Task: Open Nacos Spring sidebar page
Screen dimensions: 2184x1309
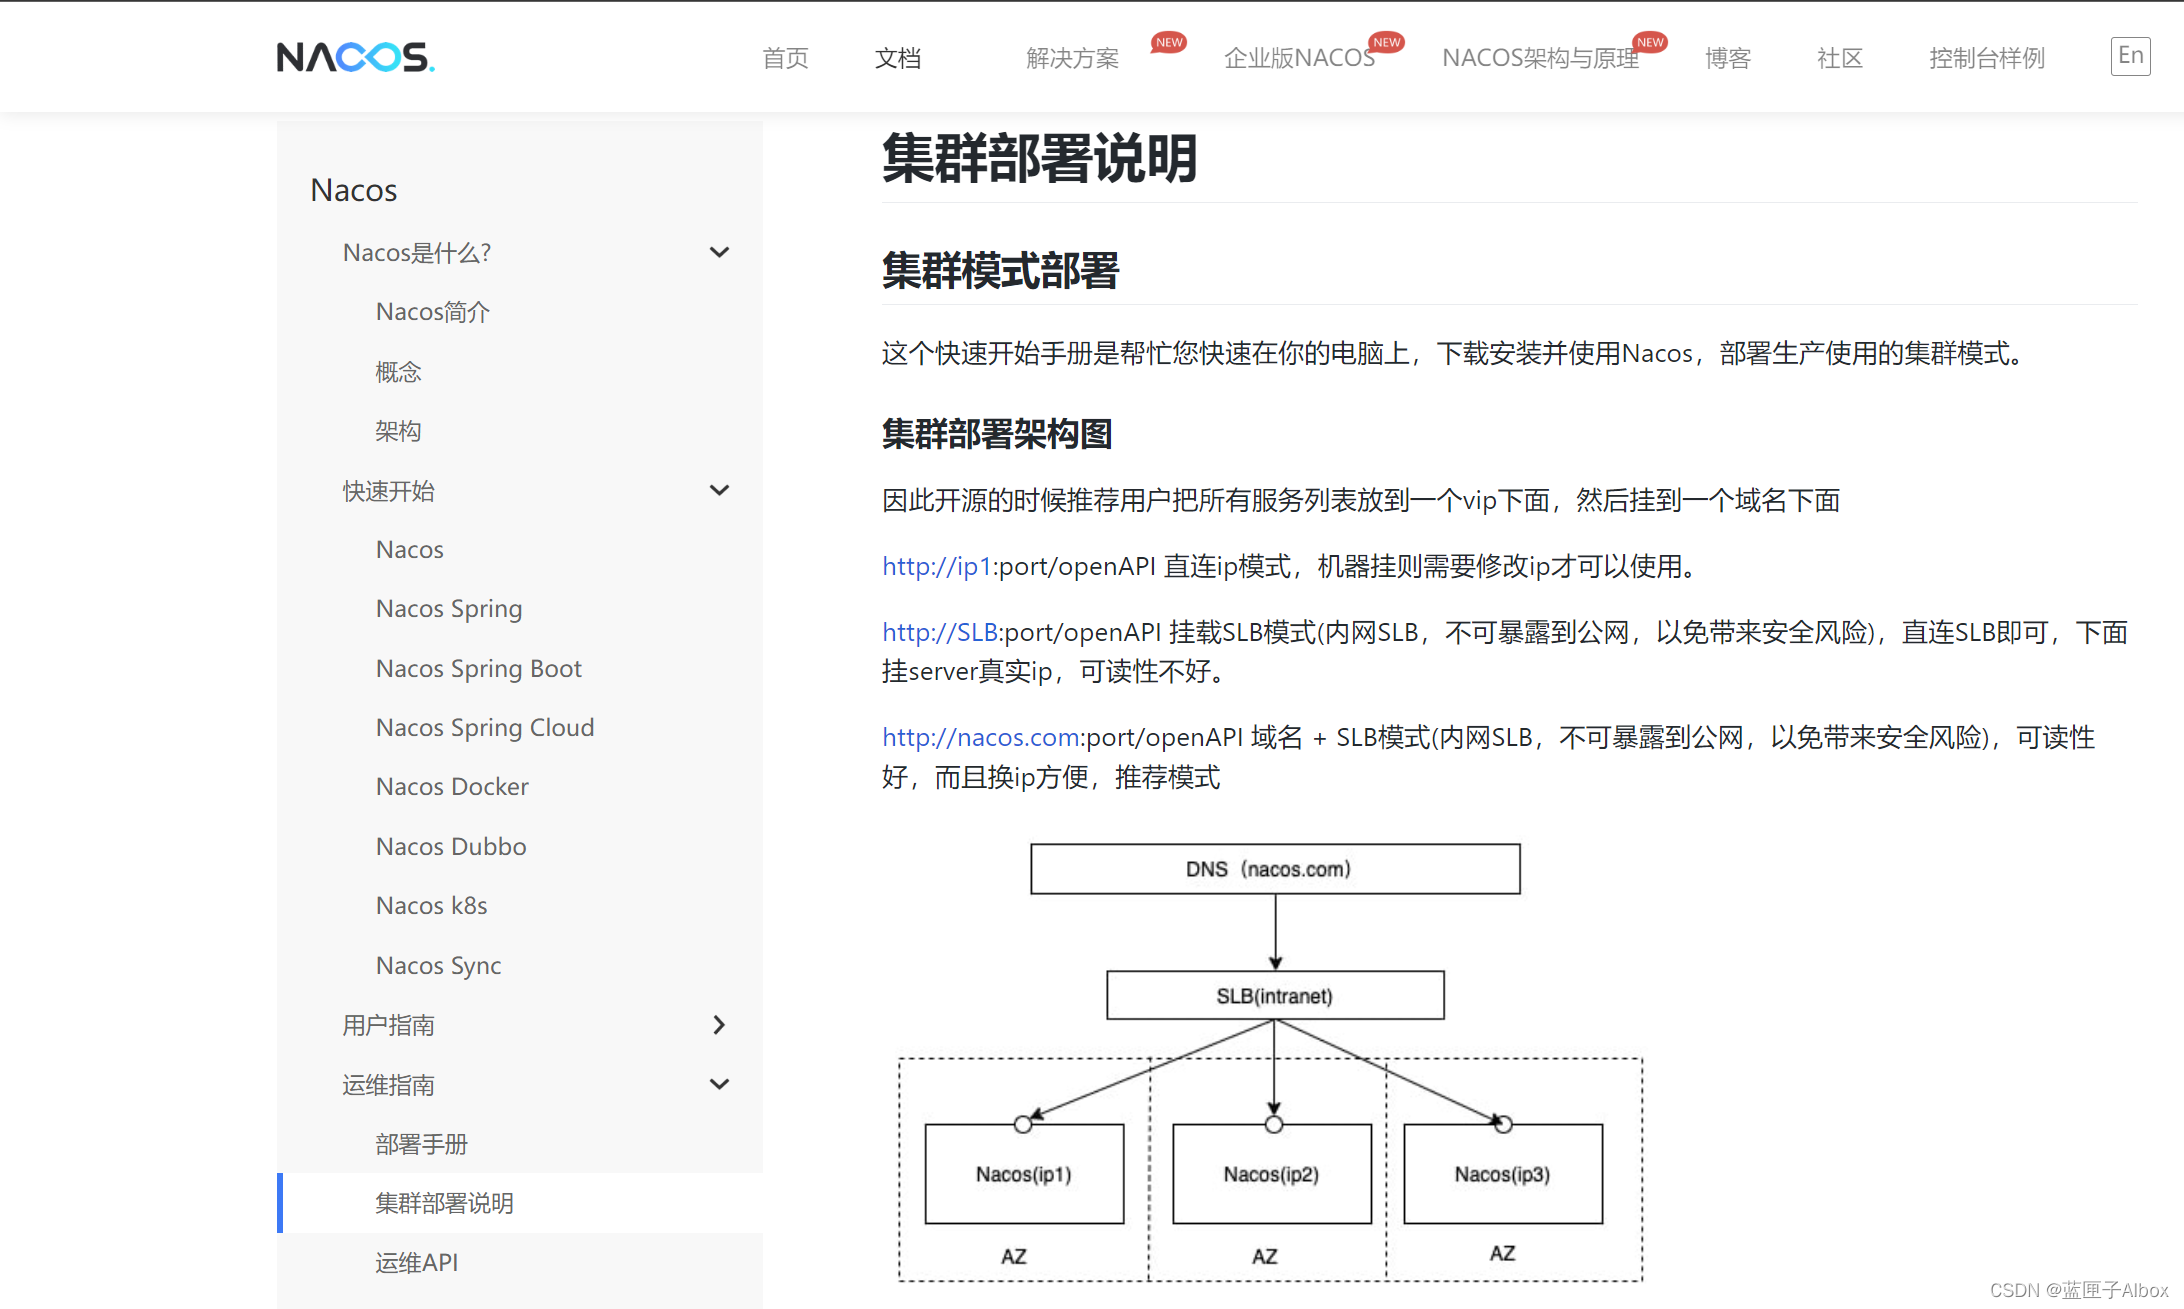Action: (x=449, y=609)
